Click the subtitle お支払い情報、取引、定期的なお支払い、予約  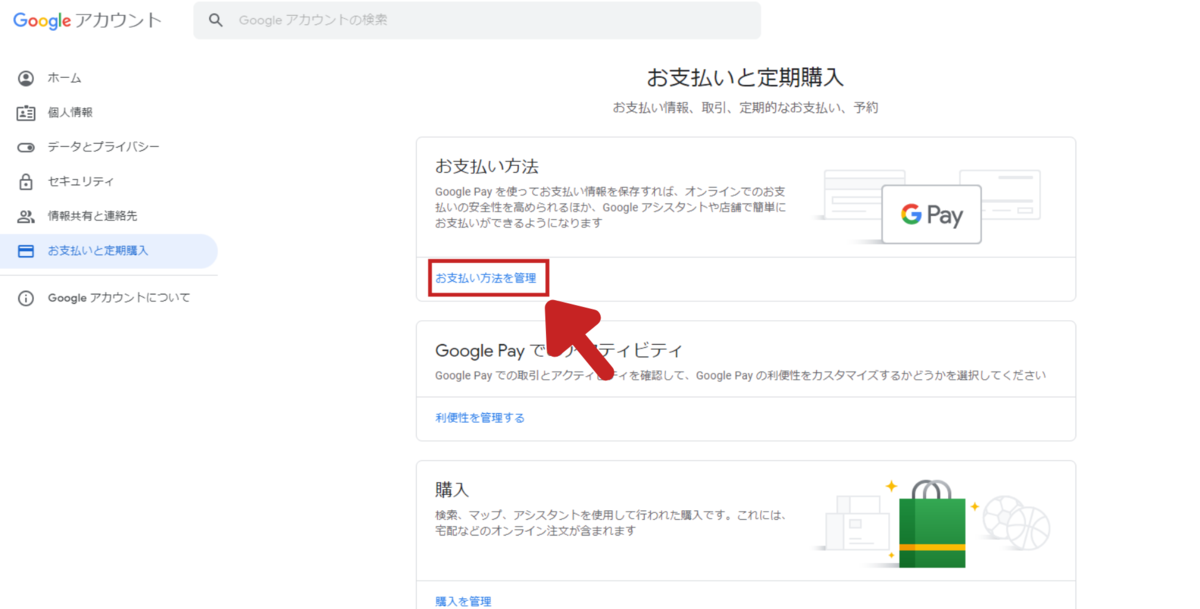[x=745, y=107]
